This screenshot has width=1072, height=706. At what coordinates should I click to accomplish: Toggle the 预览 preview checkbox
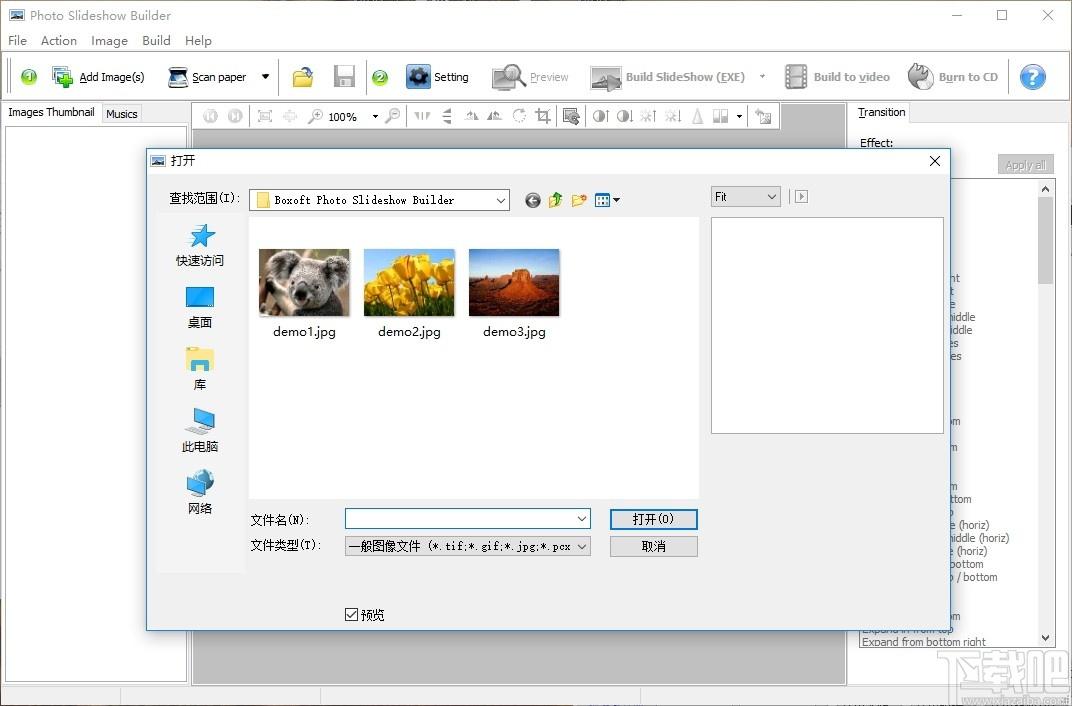[x=352, y=615]
